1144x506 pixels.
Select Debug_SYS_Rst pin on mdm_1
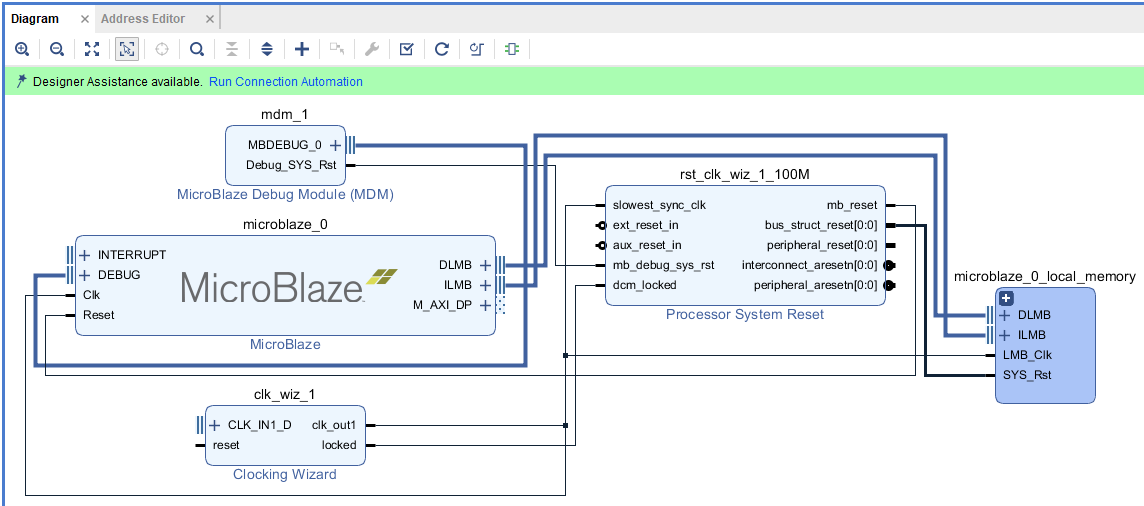point(291,165)
